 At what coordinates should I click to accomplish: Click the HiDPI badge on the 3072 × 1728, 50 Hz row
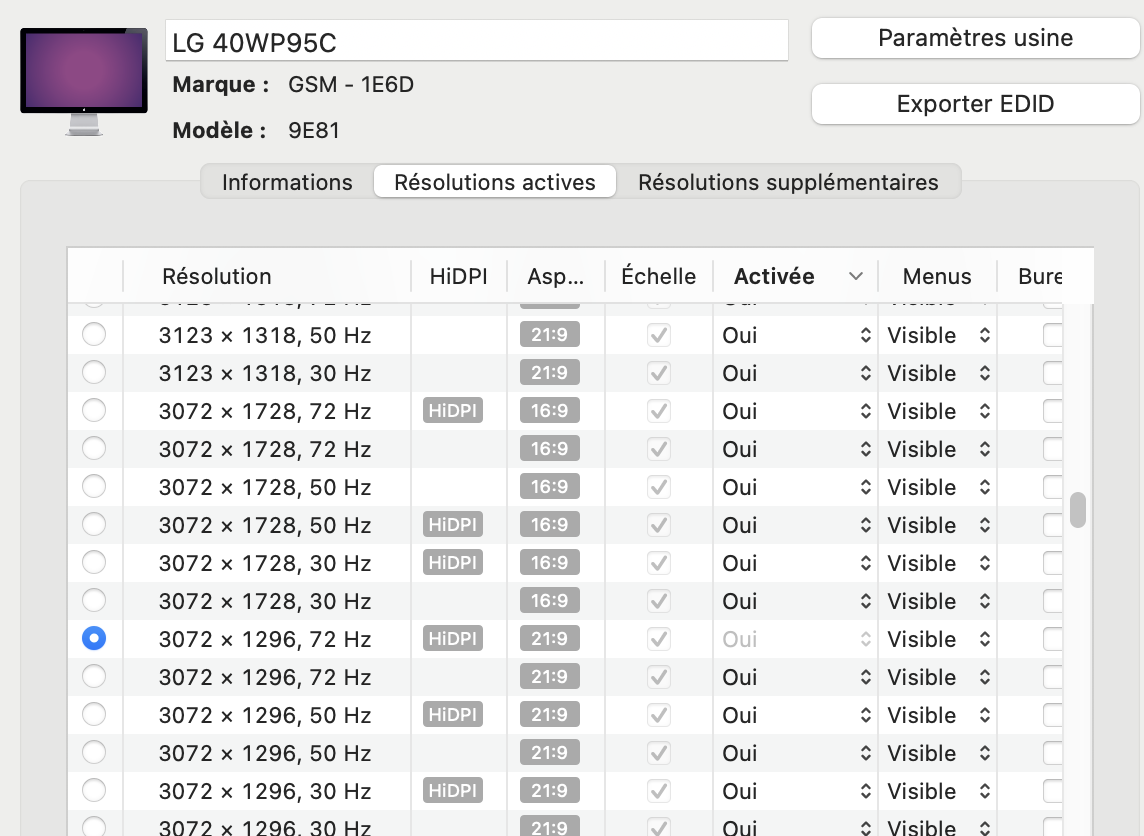pos(452,525)
